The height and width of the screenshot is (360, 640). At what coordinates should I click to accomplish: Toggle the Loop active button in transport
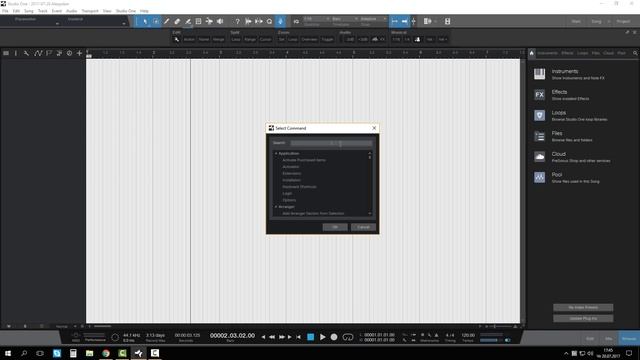[348, 337]
